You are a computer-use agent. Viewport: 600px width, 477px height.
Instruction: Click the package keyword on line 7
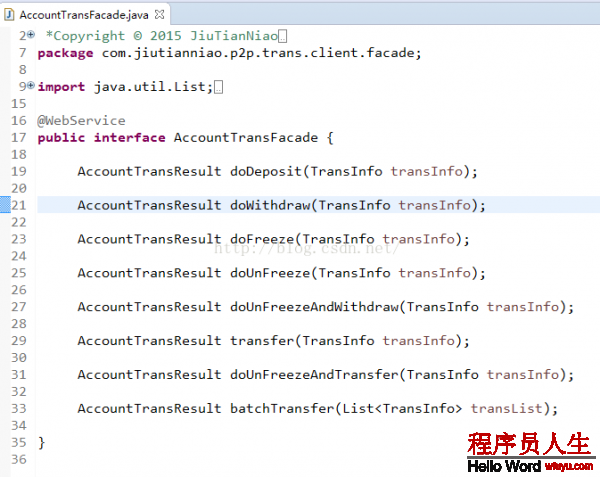(65, 54)
